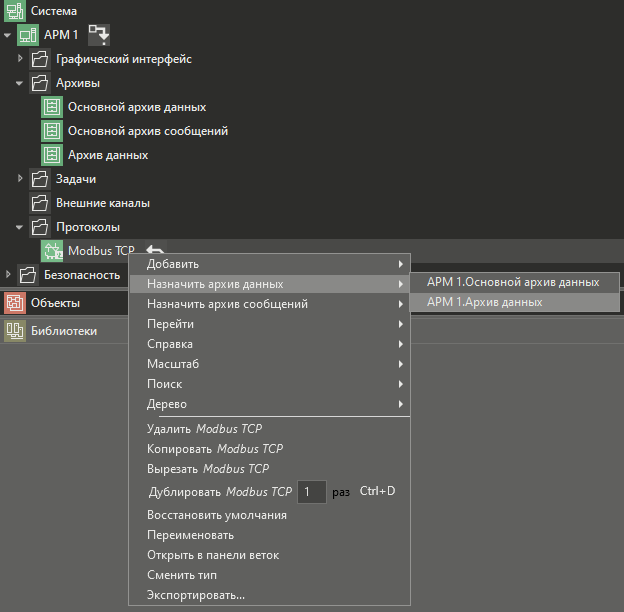Click the Основной архив сообщений archive icon
The width and height of the screenshot is (624, 612).
(52, 131)
